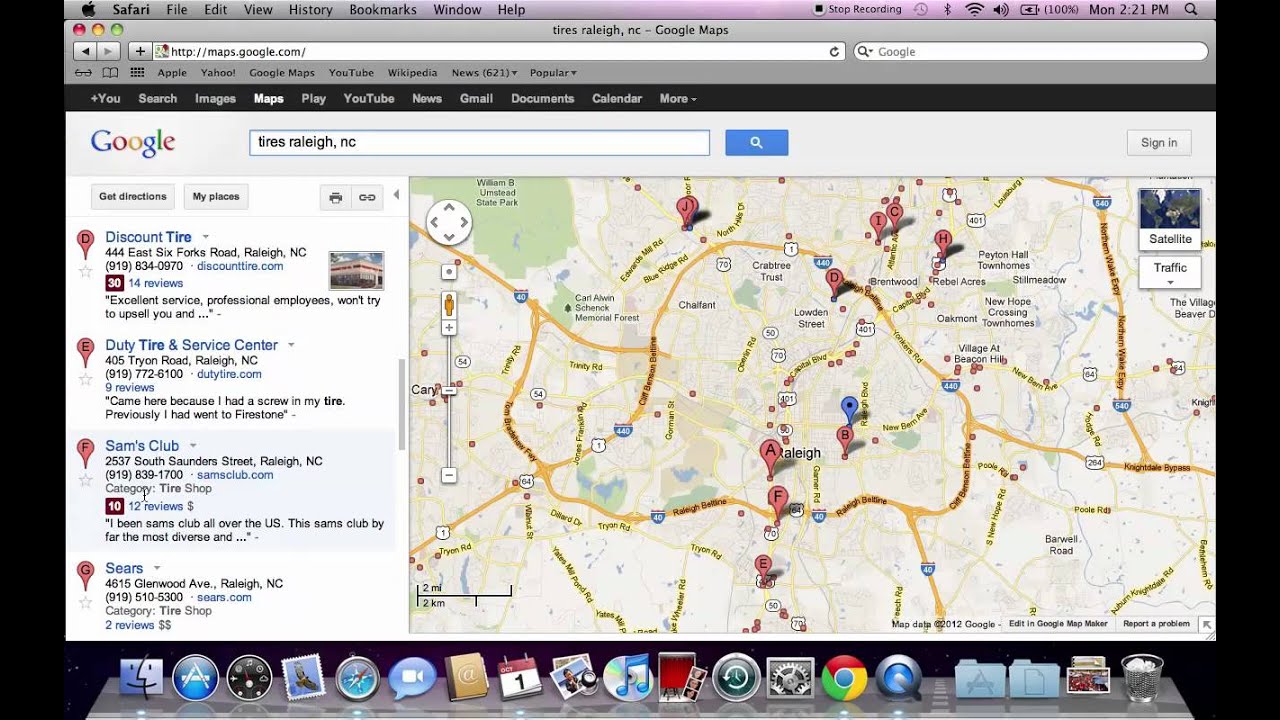Star the Sam's Club result

pyautogui.click(x=85, y=480)
